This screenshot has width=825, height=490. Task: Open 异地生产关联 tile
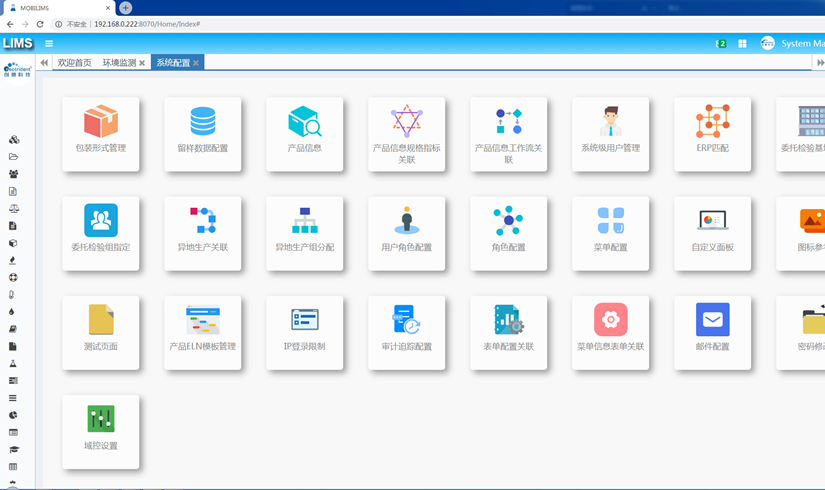point(203,234)
